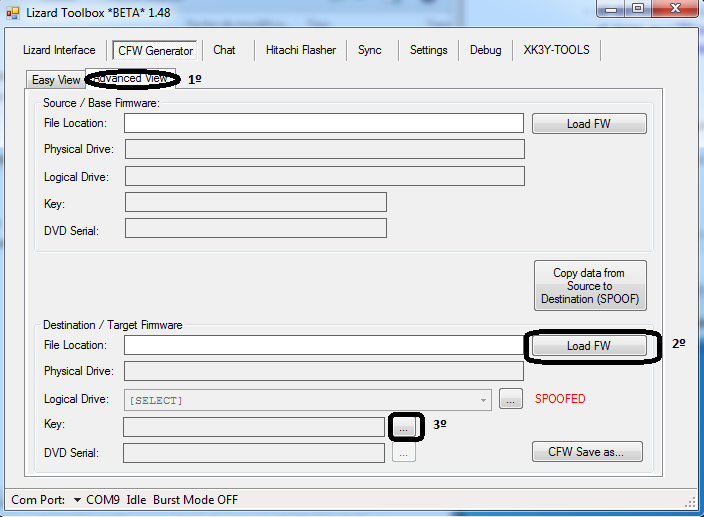Screen dimensions: 704x517
Task: Open the XK3Y-TOOLS tab
Action: (556, 50)
